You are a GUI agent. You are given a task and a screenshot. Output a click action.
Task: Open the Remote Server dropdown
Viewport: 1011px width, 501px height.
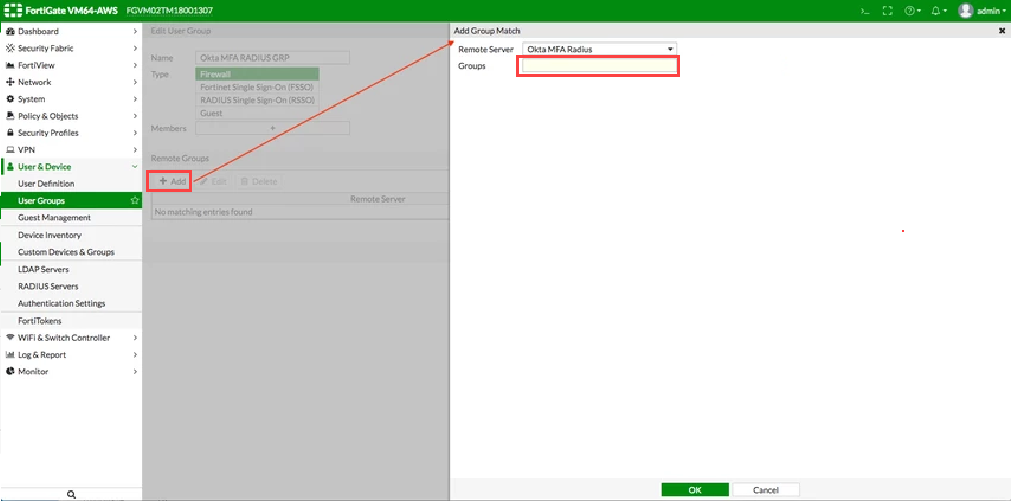click(599, 49)
